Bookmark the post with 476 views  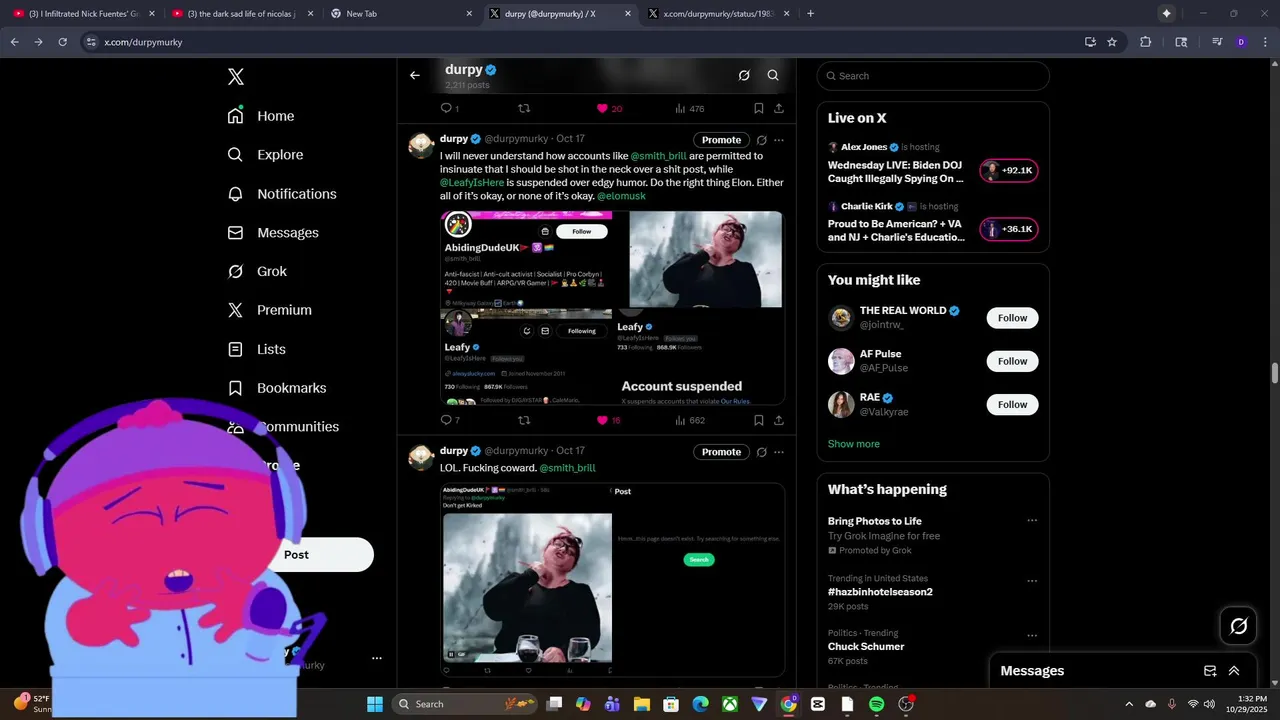(759, 108)
